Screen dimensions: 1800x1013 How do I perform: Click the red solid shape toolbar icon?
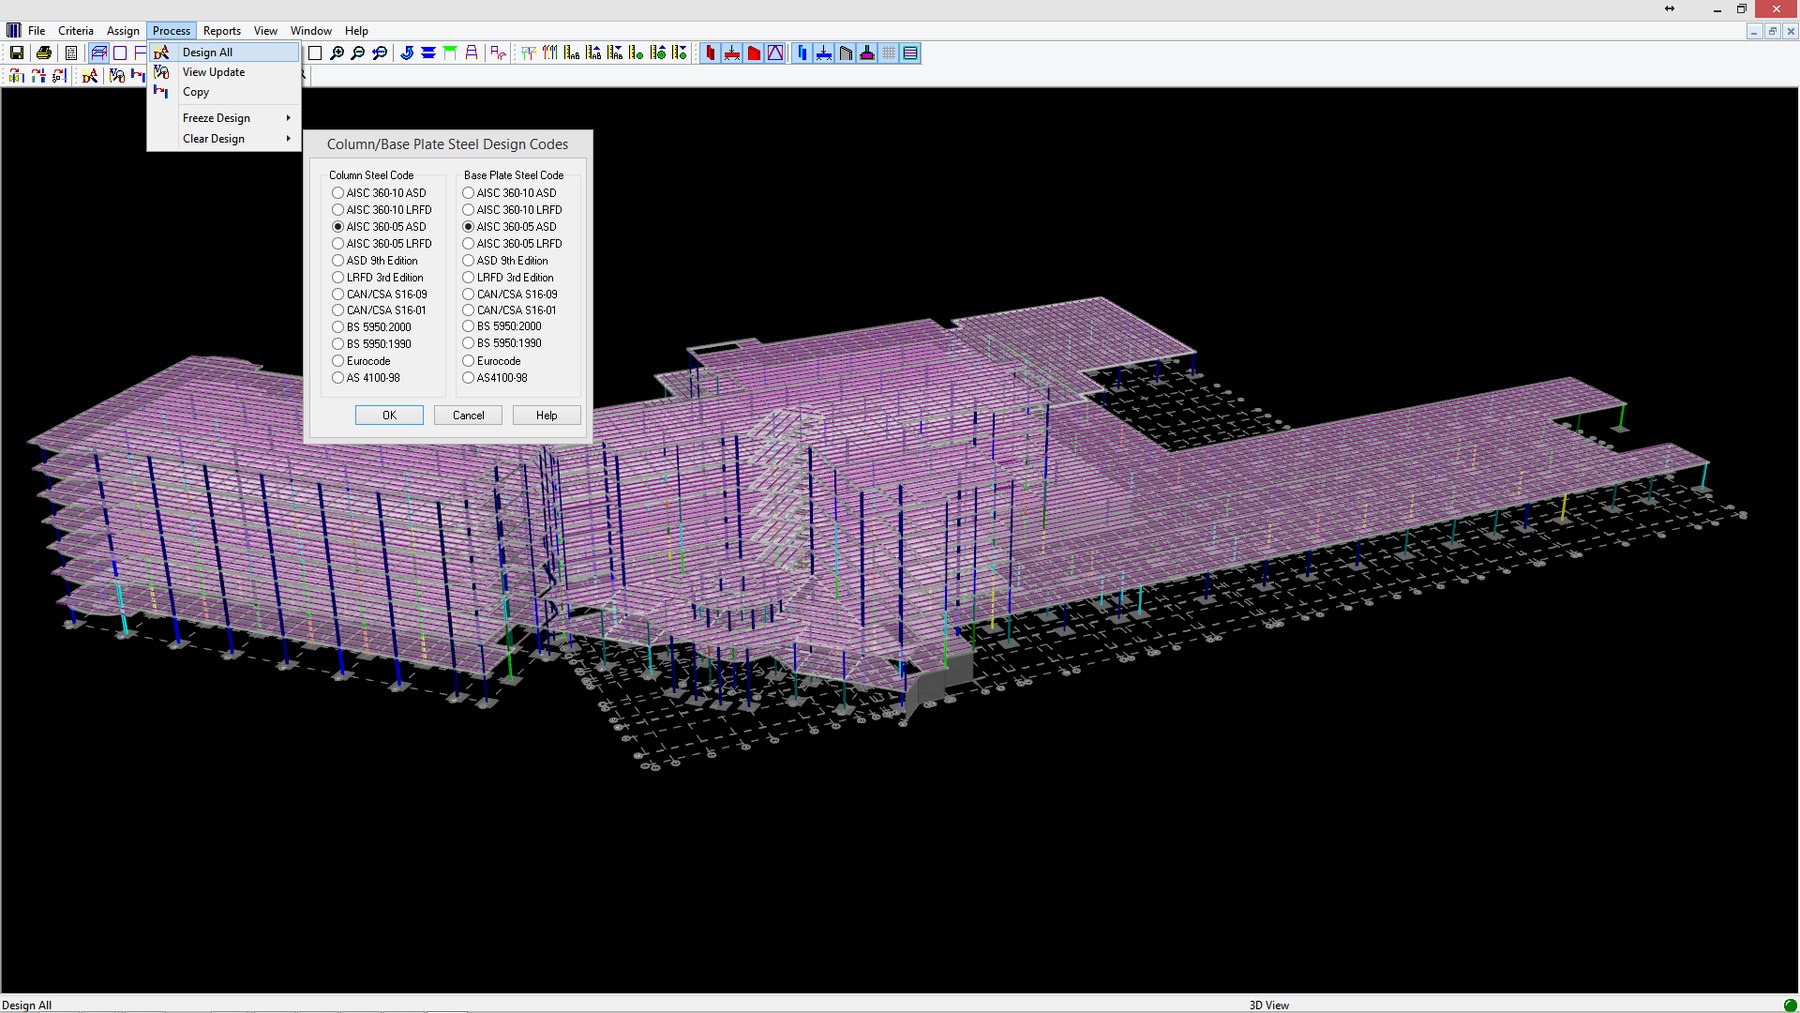[x=754, y=53]
